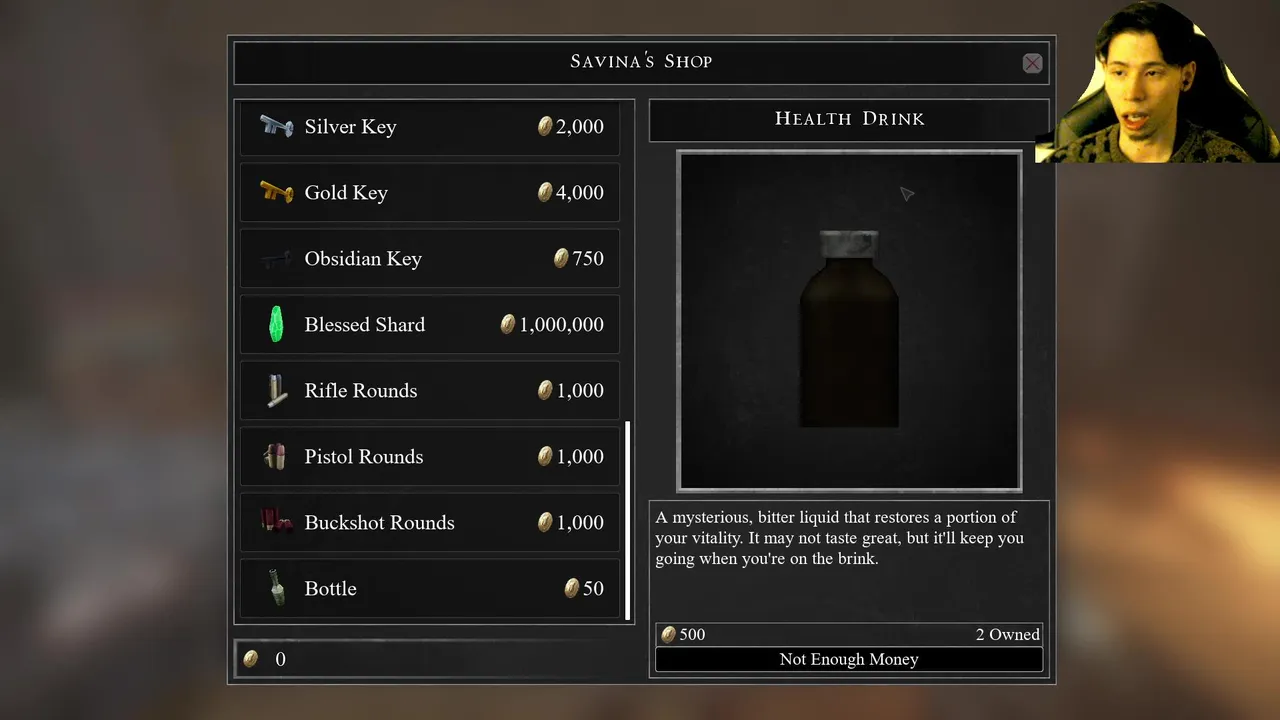Click the Silver Key icon
Viewport: 1280px width, 720px height.
tap(276, 126)
